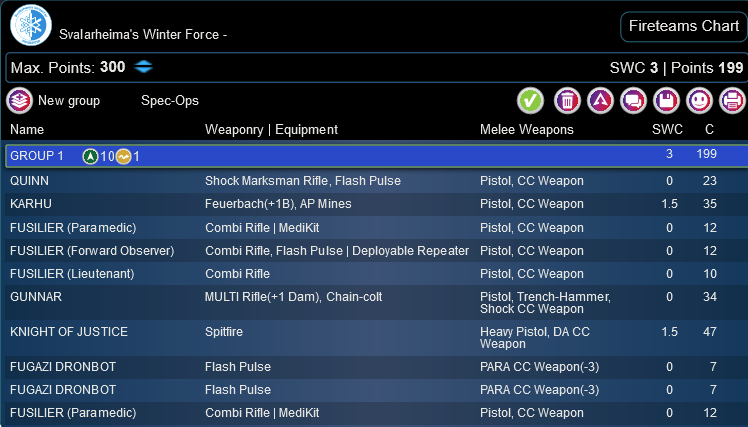Click the green checkmark validate icon
The image size is (748, 427).
tap(530, 101)
